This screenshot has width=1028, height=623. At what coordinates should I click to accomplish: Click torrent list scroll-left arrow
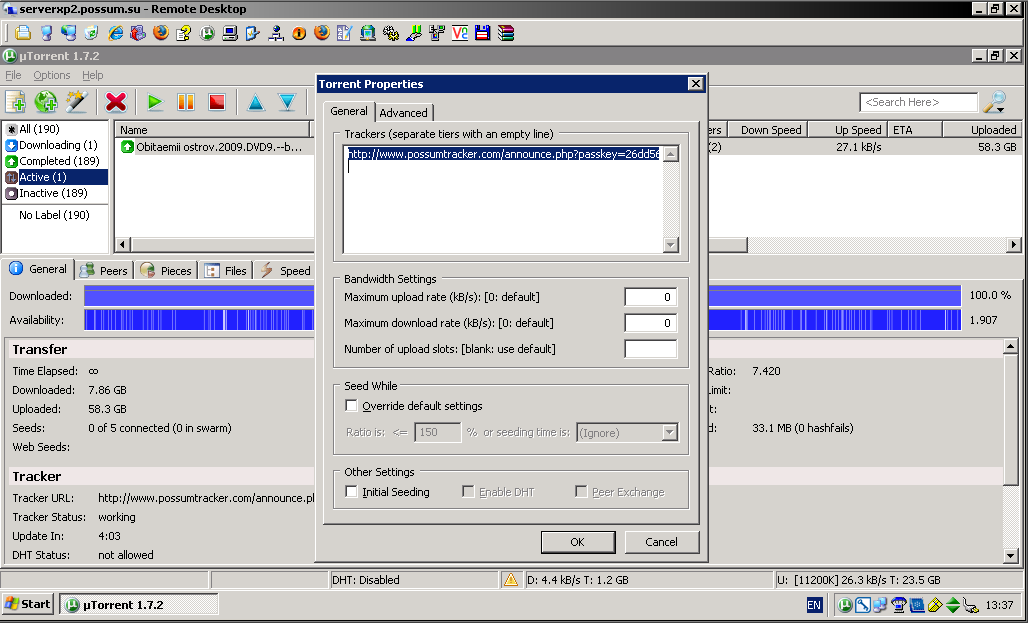123,245
